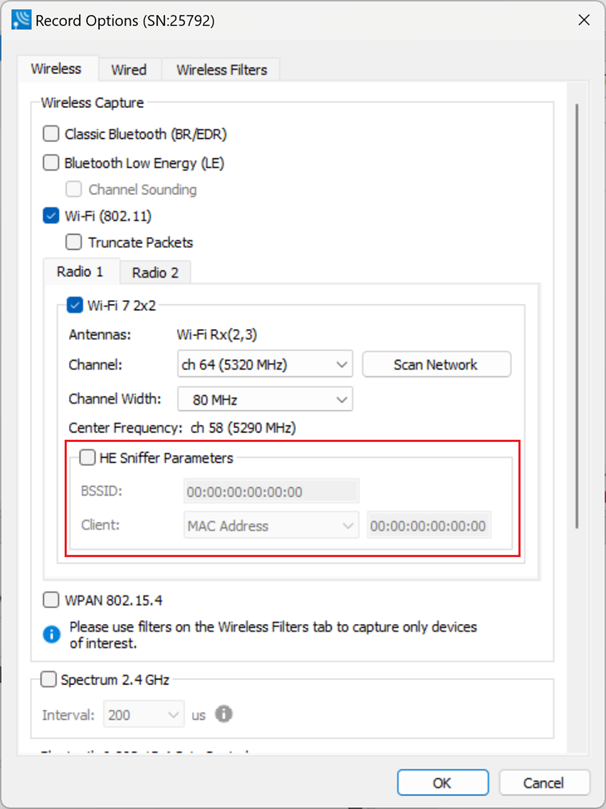Click the 'Please use filters' hint text
This screenshot has width=606, height=809.
pyautogui.click(x=273, y=635)
